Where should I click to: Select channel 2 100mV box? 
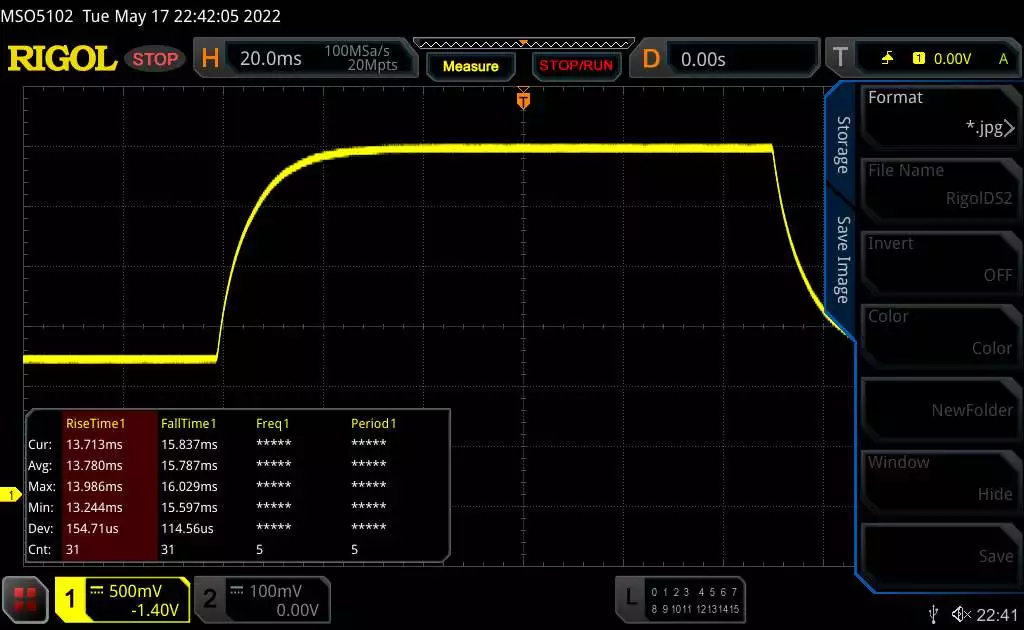pyautogui.click(x=263, y=599)
